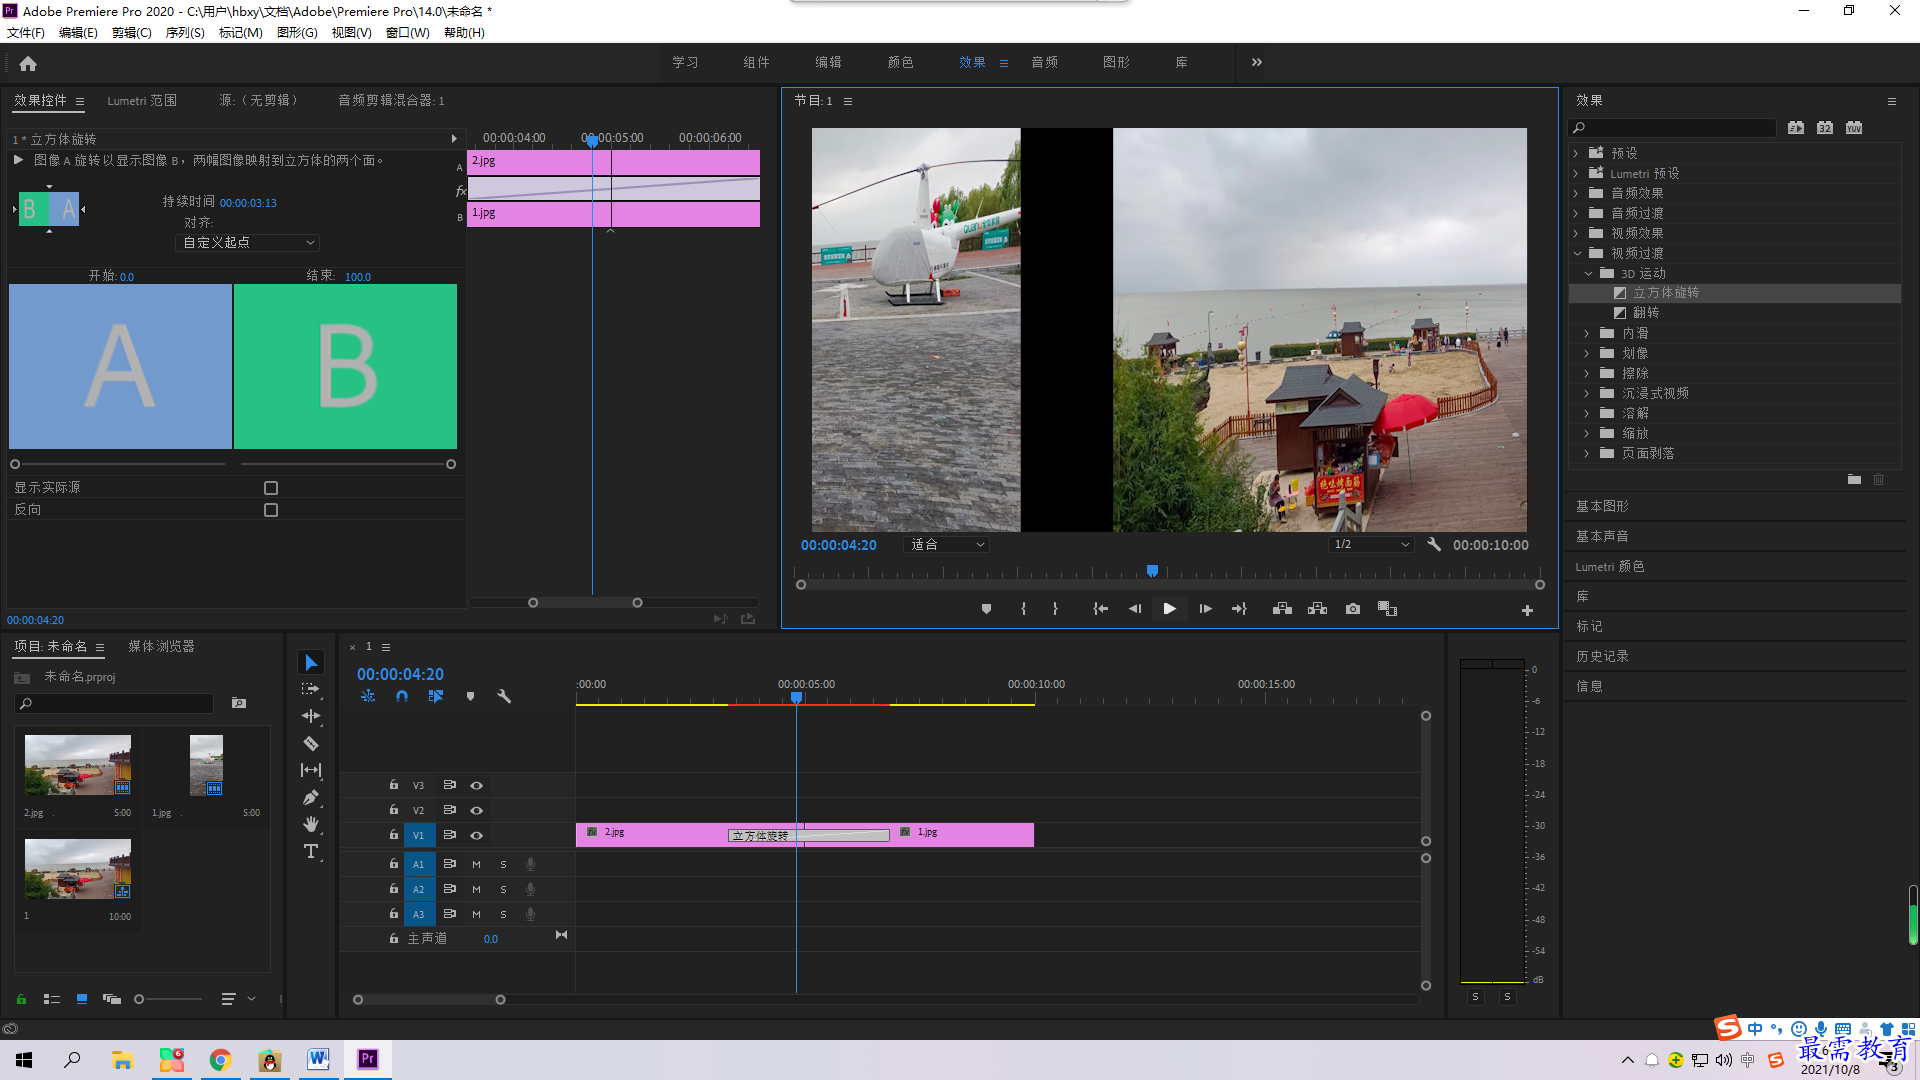Select the Pen tool
The height and width of the screenshot is (1080, 1920).
coord(311,797)
